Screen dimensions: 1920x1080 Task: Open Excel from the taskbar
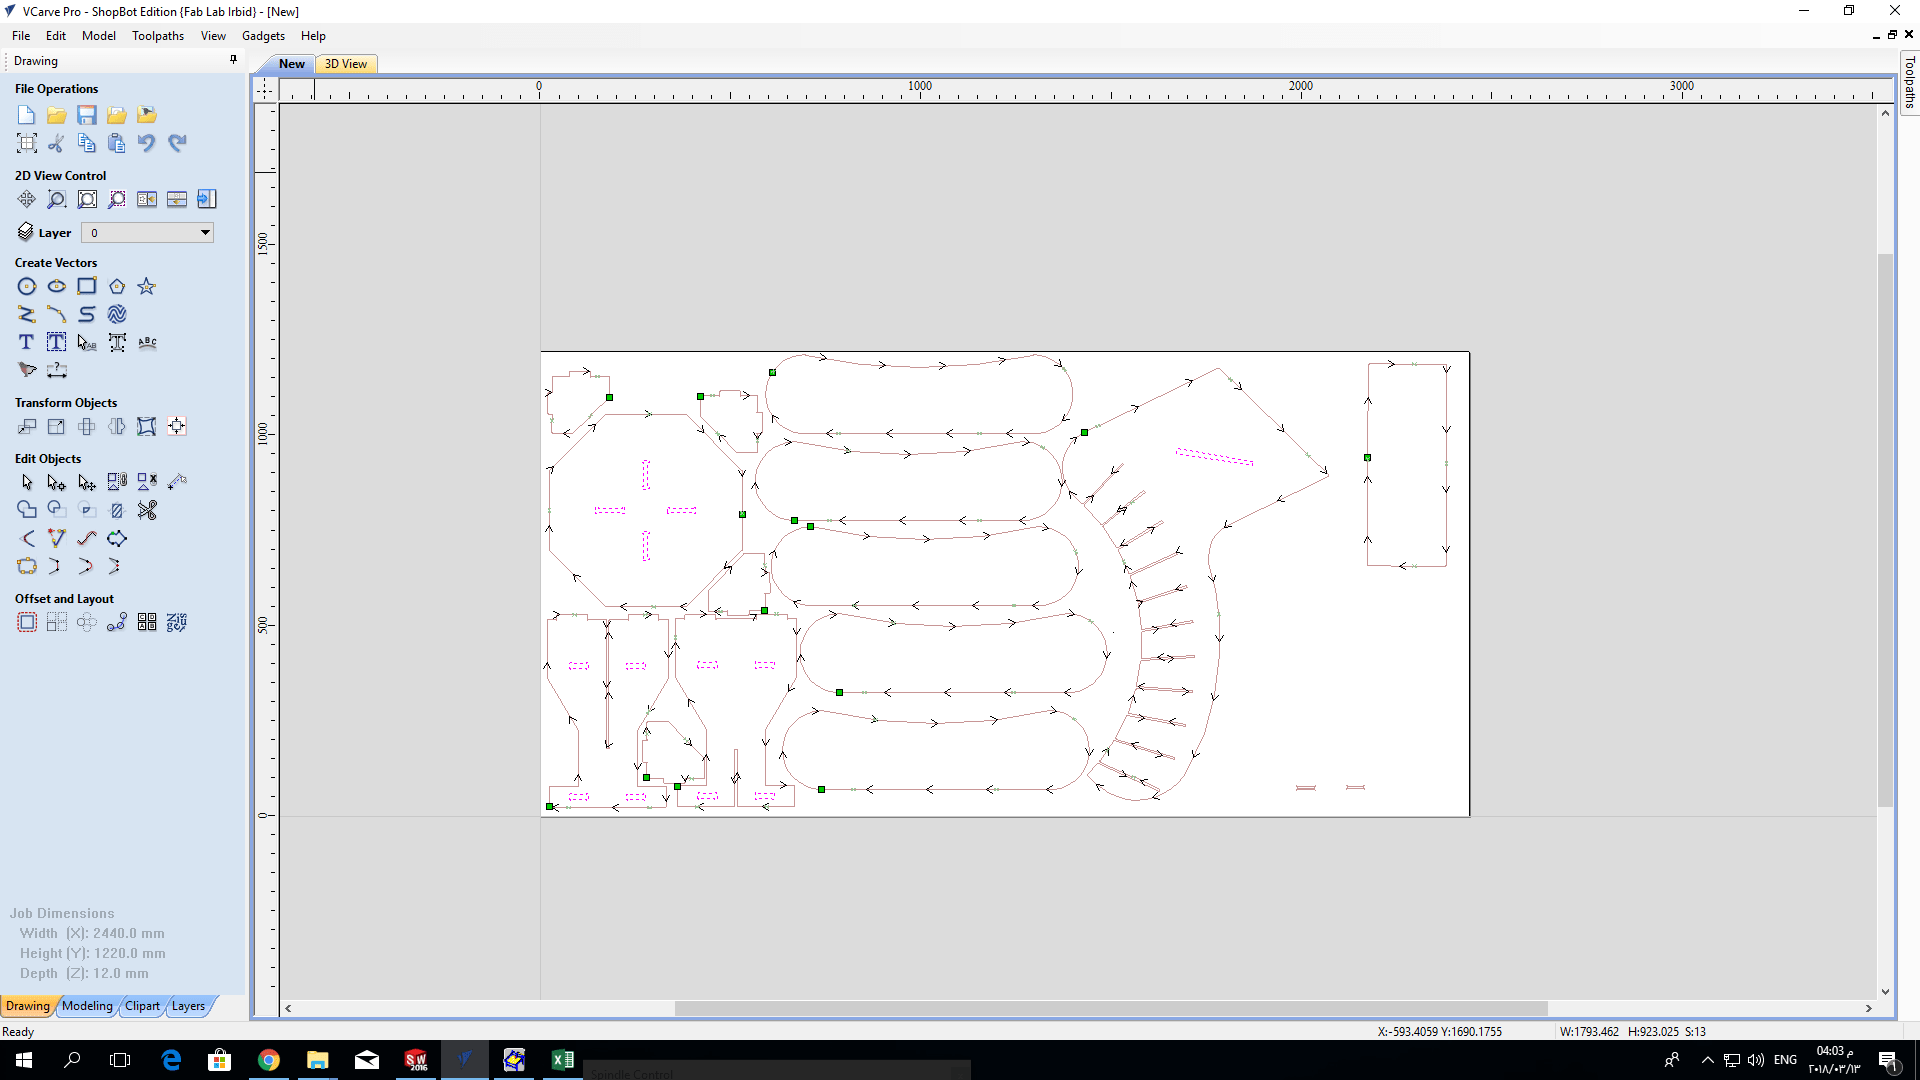point(563,1060)
